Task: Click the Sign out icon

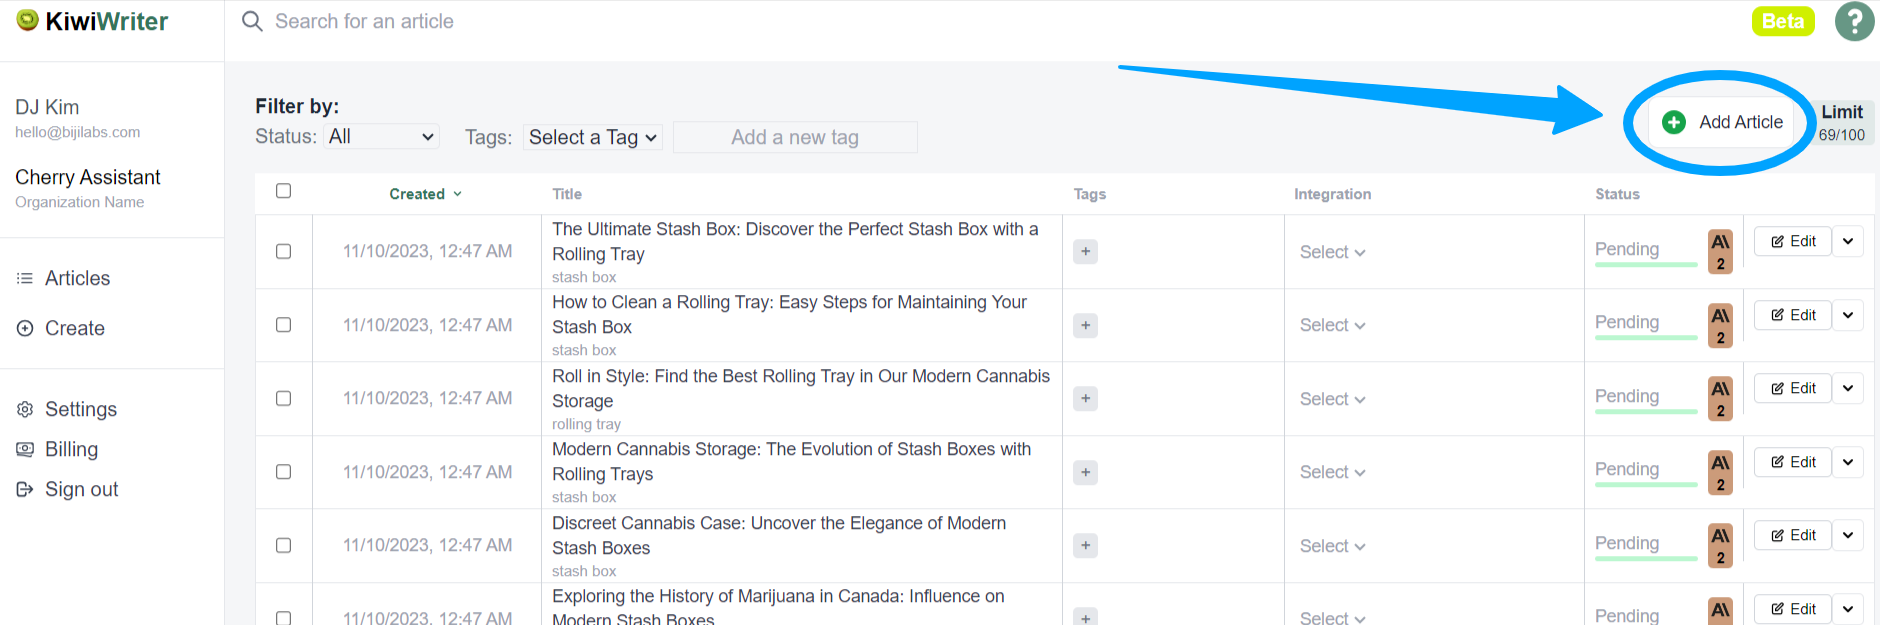Action: pos(25,489)
